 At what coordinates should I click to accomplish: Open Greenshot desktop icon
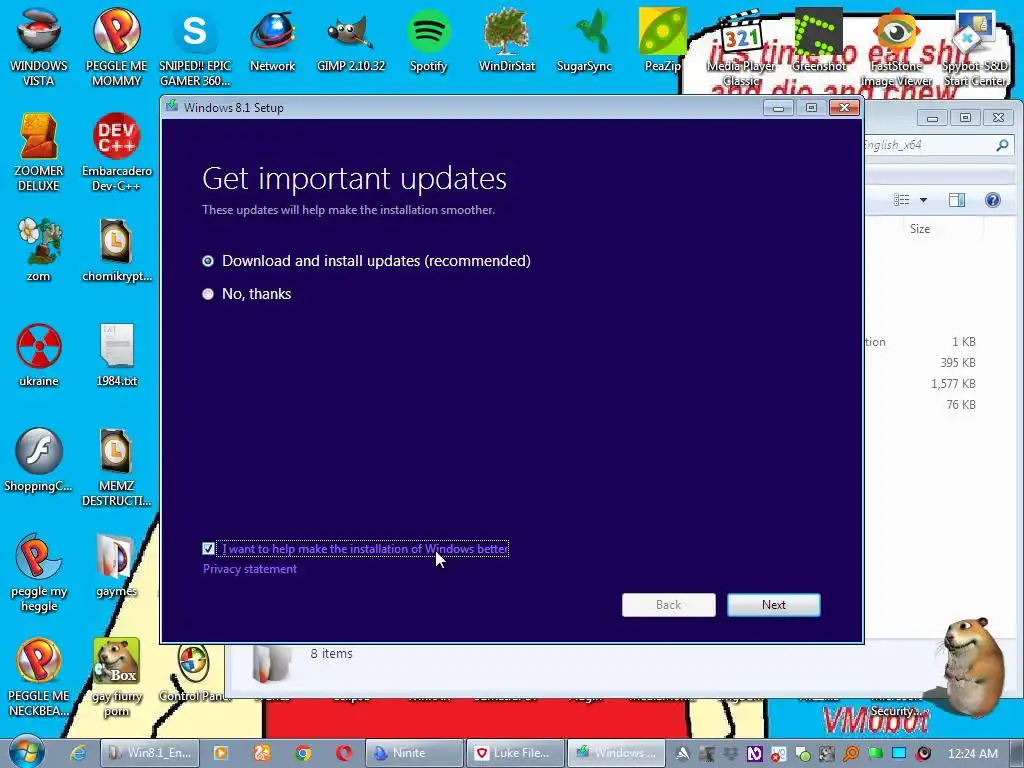coord(819,40)
